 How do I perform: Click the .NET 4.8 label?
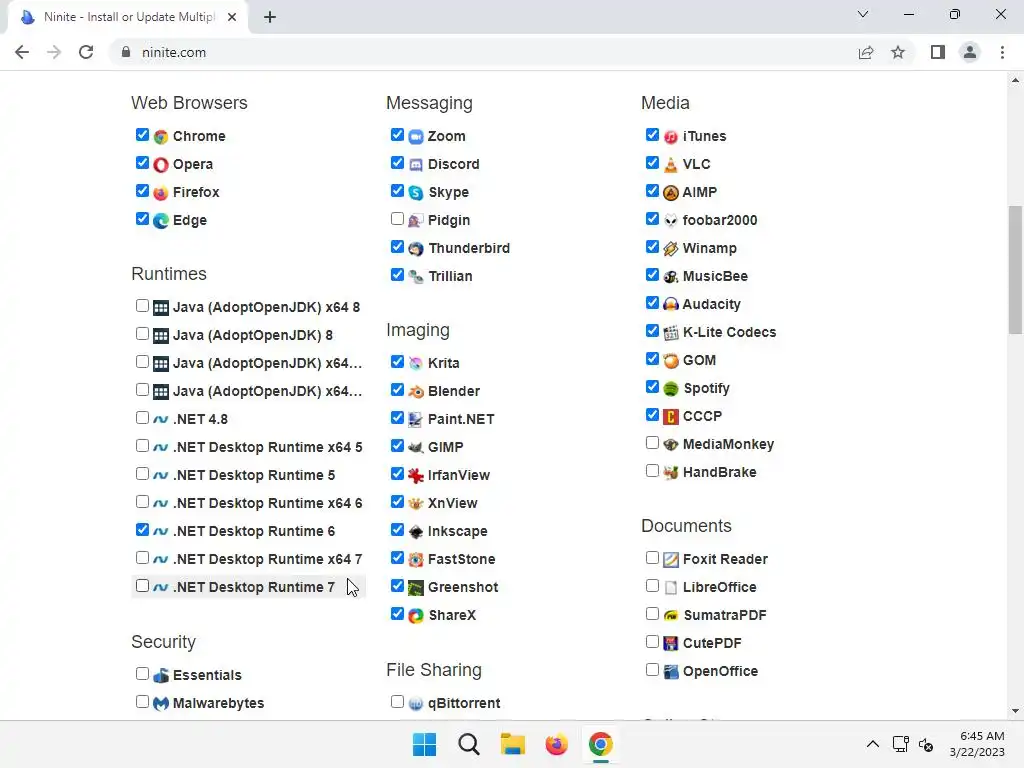click(200, 419)
